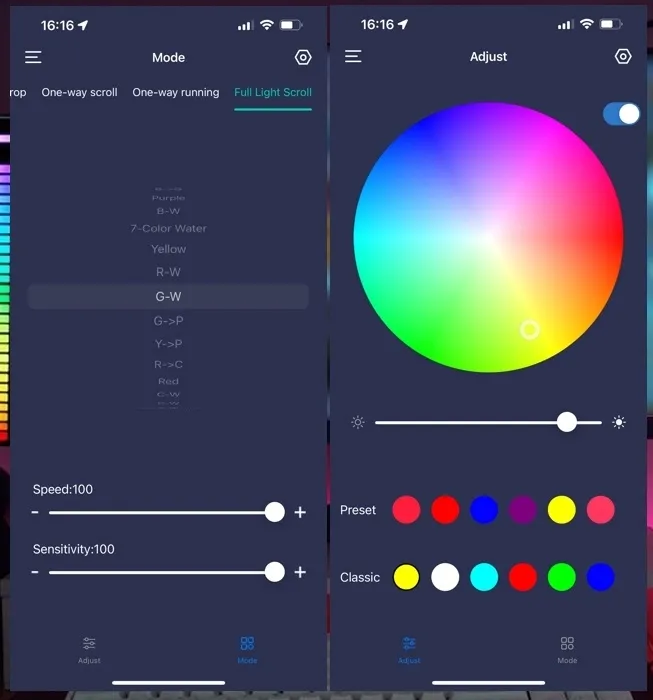
Task: Open settings hexagon icon on Adjust screen
Action: [x=623, y=57]
